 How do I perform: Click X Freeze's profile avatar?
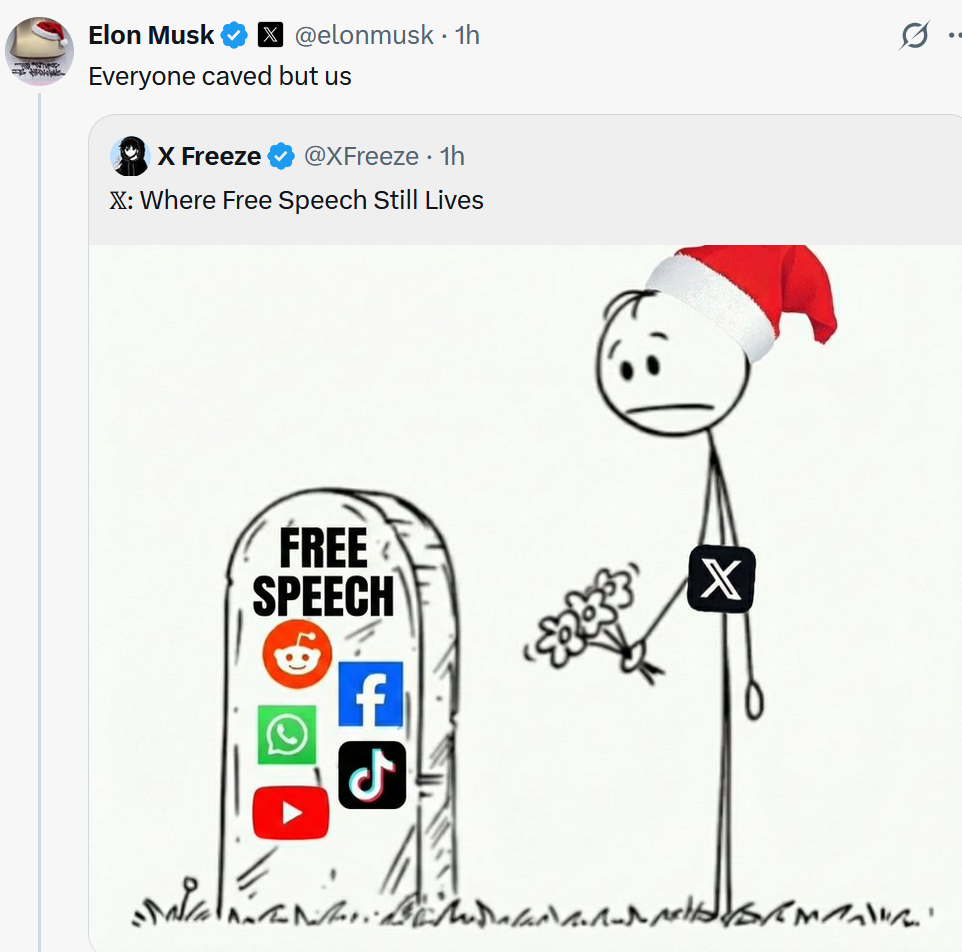click(x=130, y=156)
